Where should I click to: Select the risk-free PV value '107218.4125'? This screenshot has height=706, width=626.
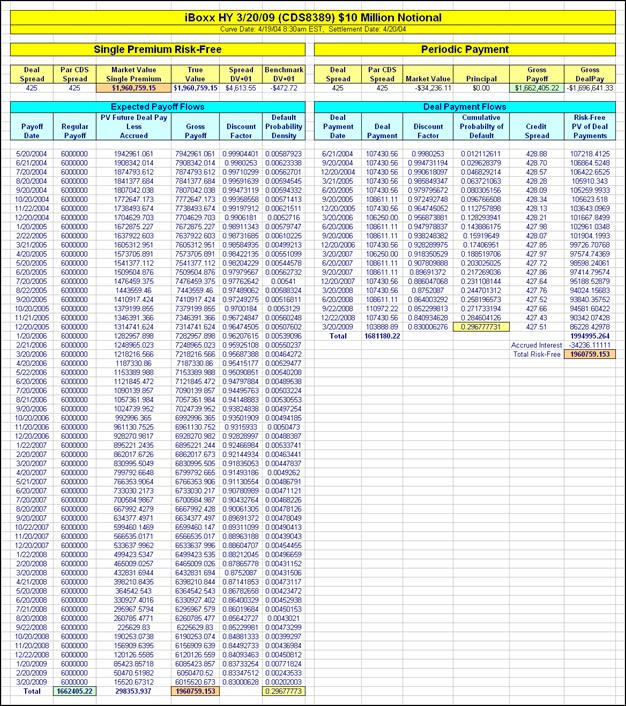590,154
